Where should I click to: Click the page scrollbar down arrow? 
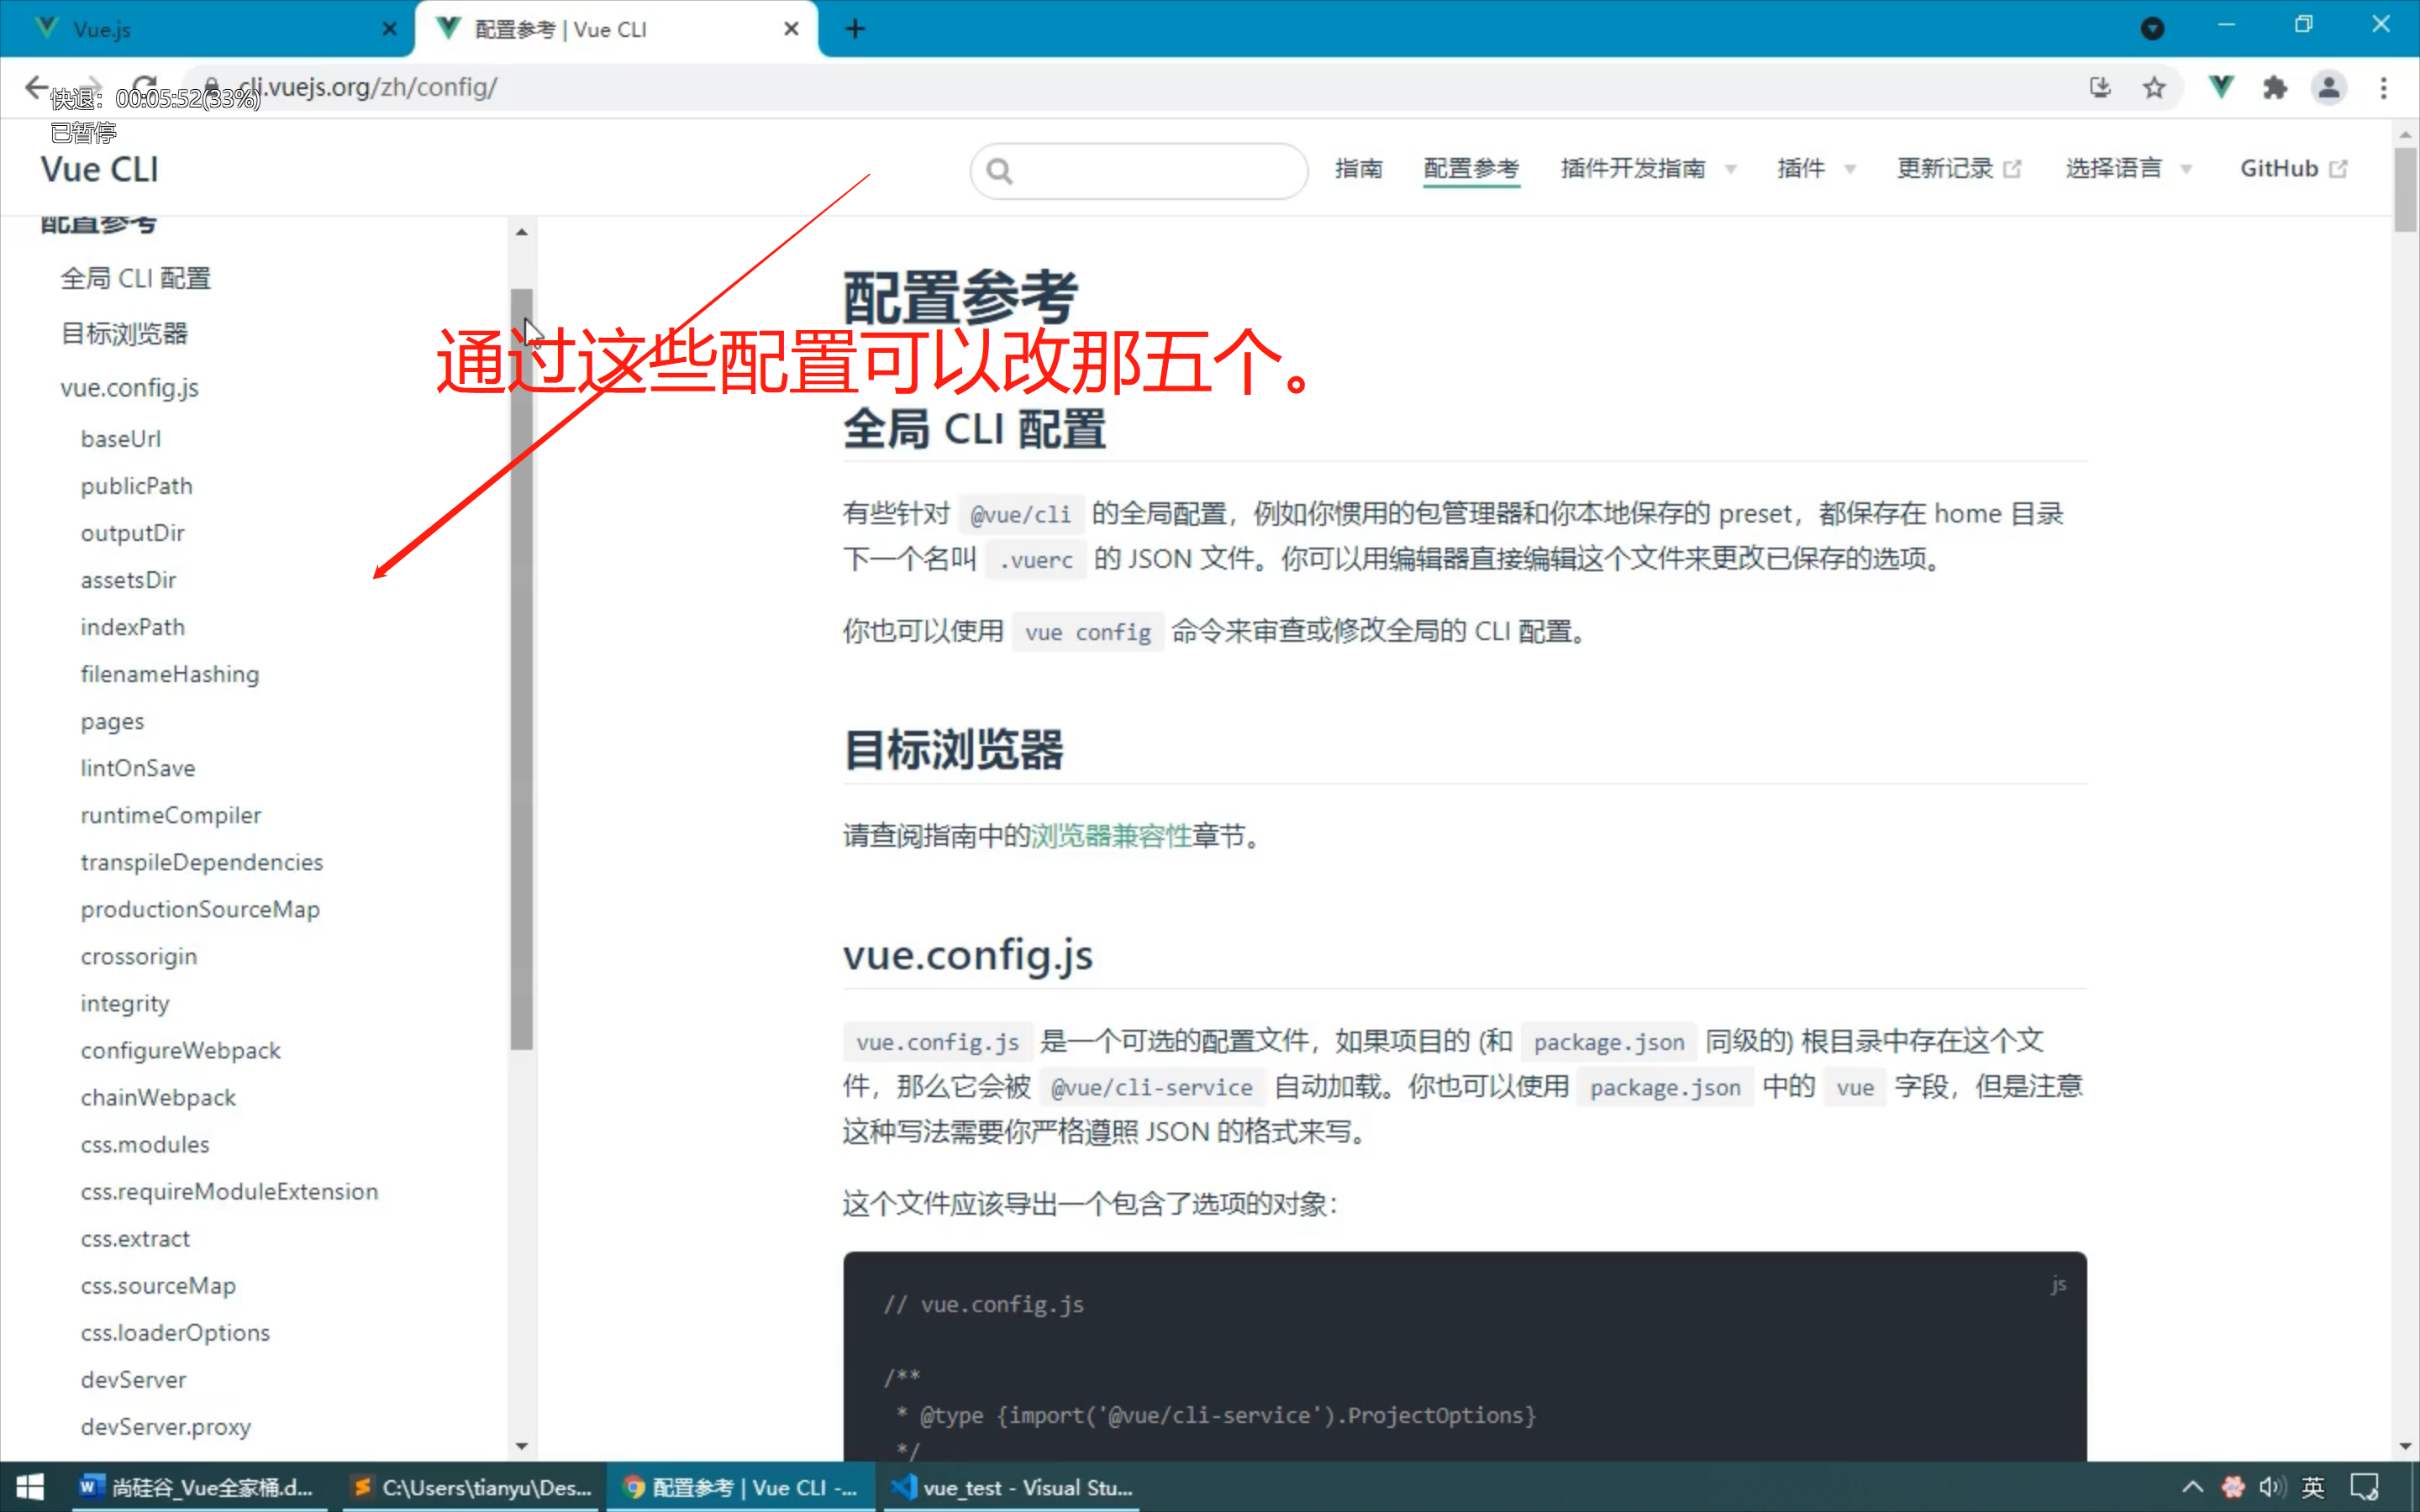(x=2405, y=1446)
